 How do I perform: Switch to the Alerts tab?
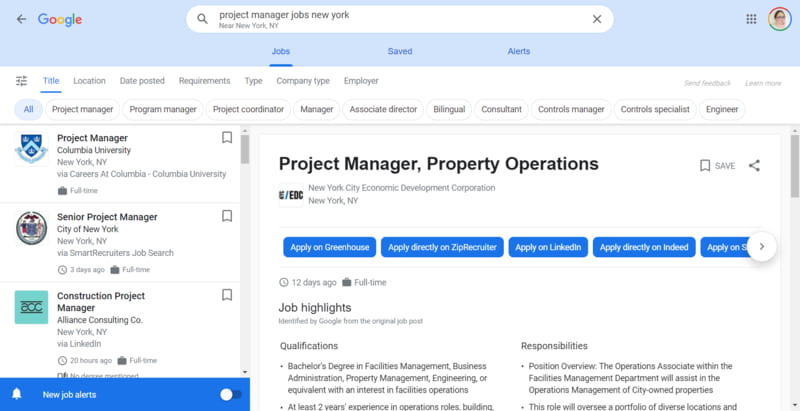coord(519,52)
